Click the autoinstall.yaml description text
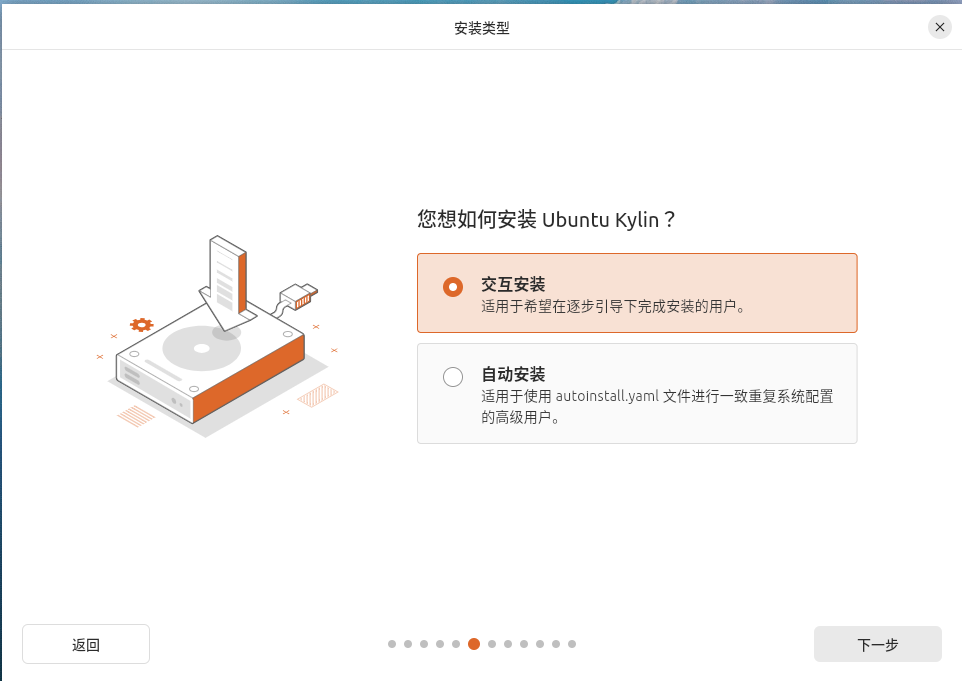The height and width of the screenshot is (681, 962). pyautogui.click(x=657, y=407)
